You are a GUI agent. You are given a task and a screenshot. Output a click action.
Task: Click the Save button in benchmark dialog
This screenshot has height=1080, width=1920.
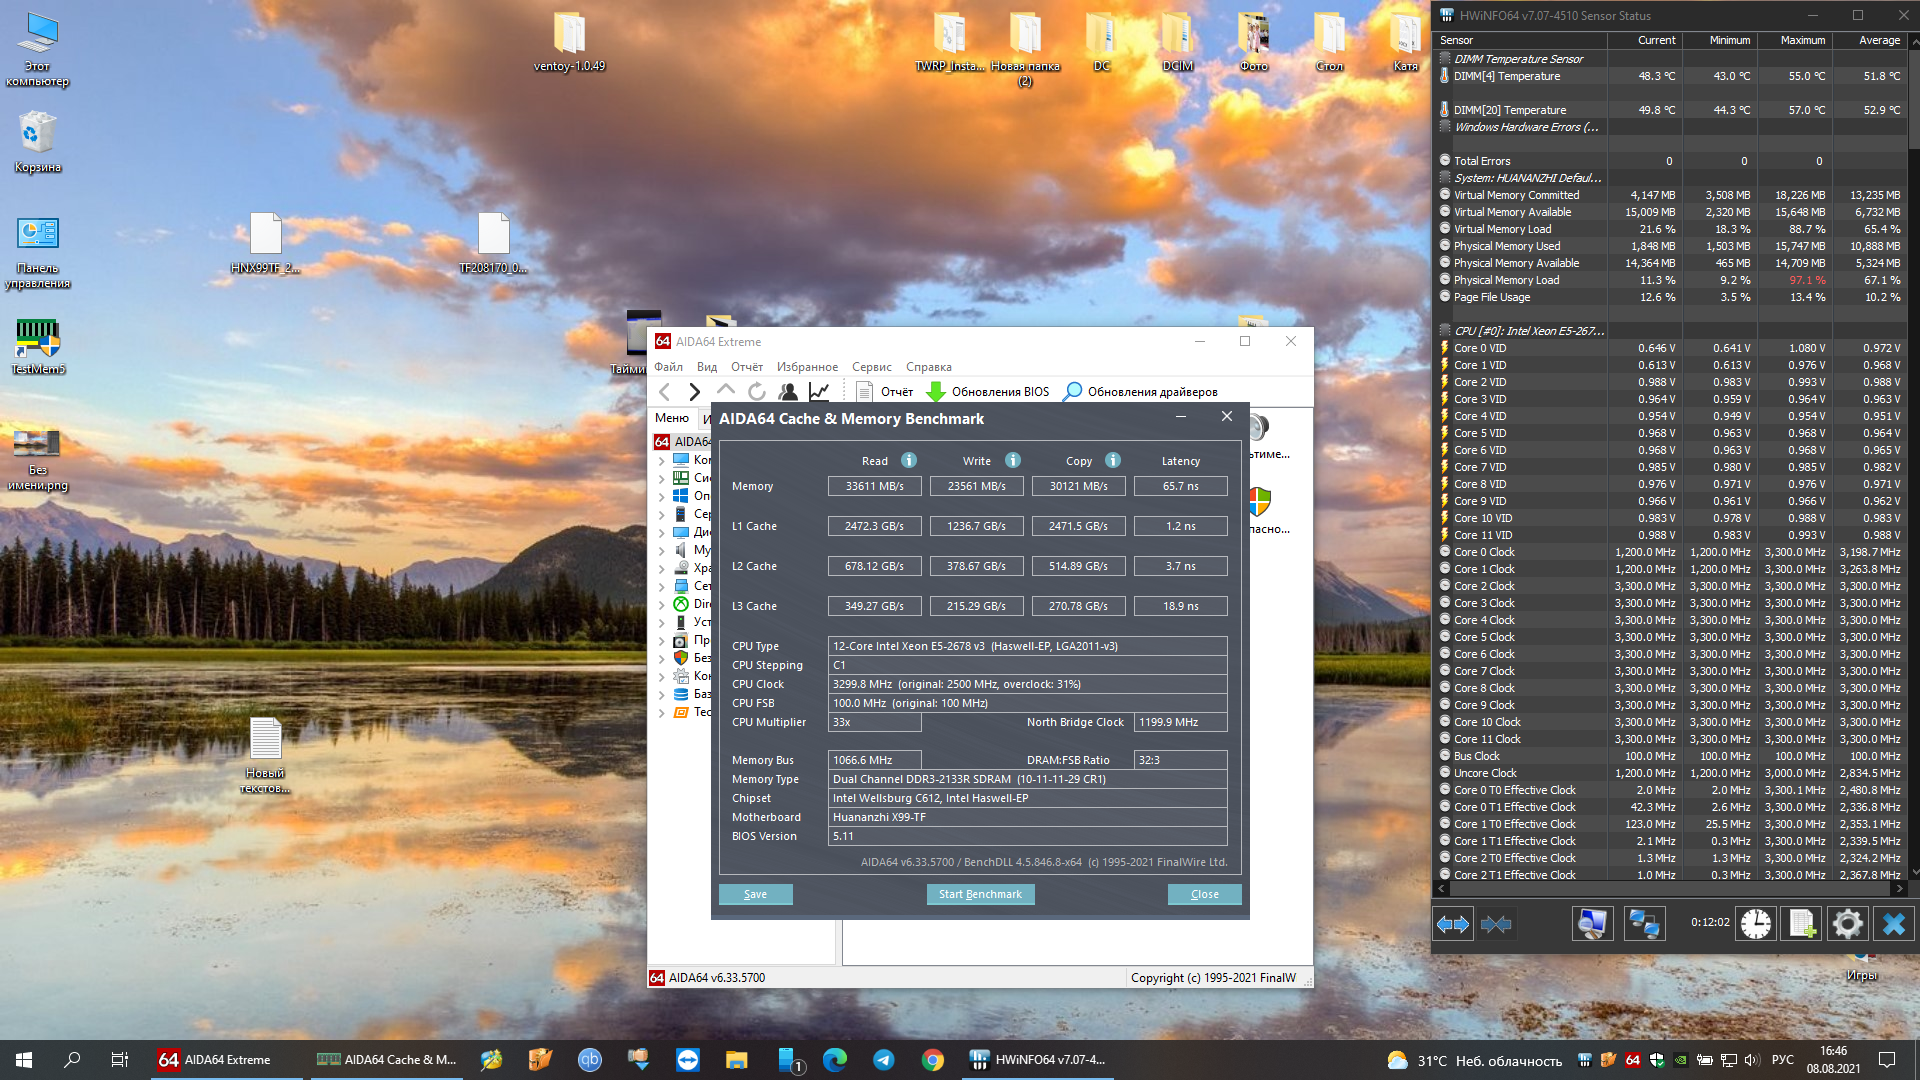[x=755, y=894]
